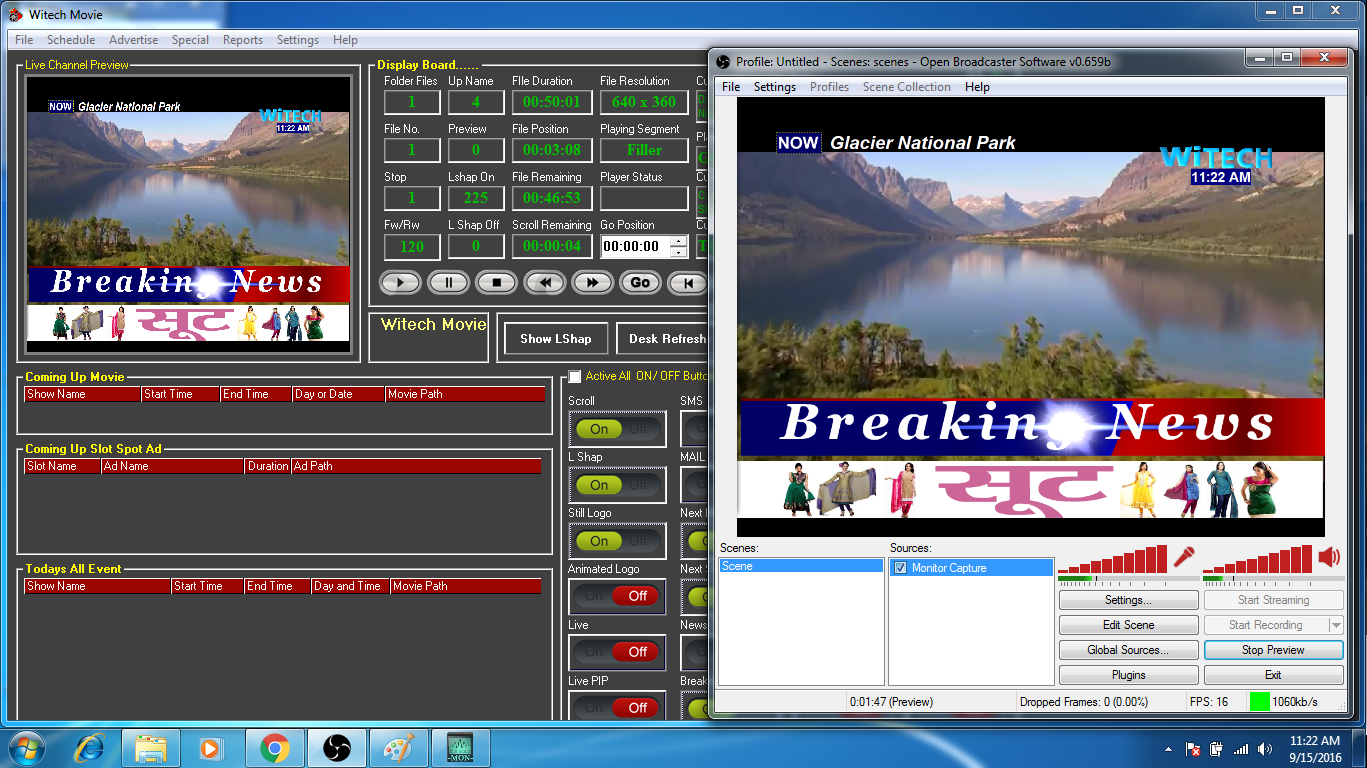Open the Help menu in OBS
1367x768 pixels.
[x=977, y=87]
